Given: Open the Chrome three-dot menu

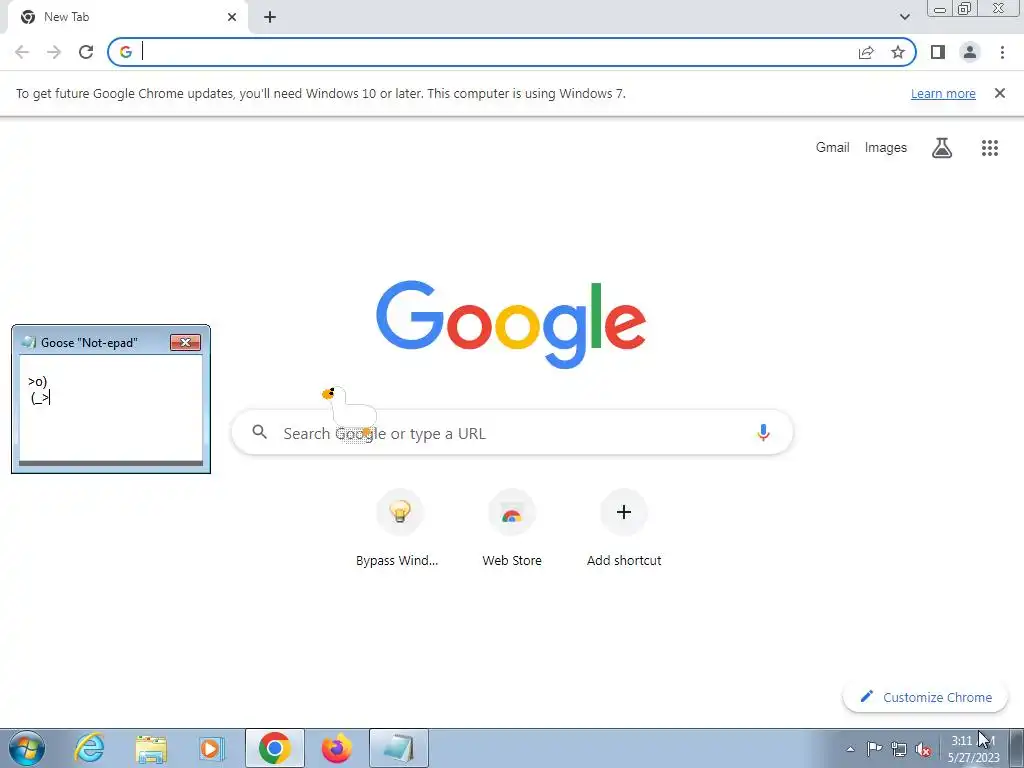Looking at the screenshot, I should 1002,52.
